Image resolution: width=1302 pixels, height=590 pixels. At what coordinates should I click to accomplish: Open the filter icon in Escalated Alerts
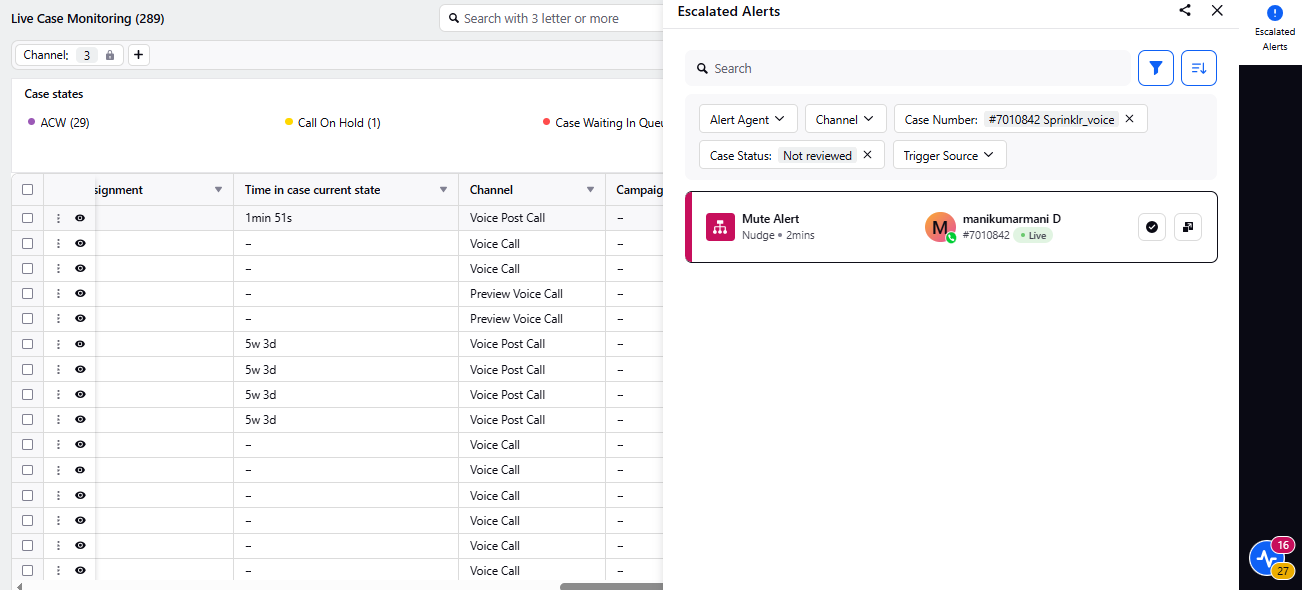click(1156, 68)
